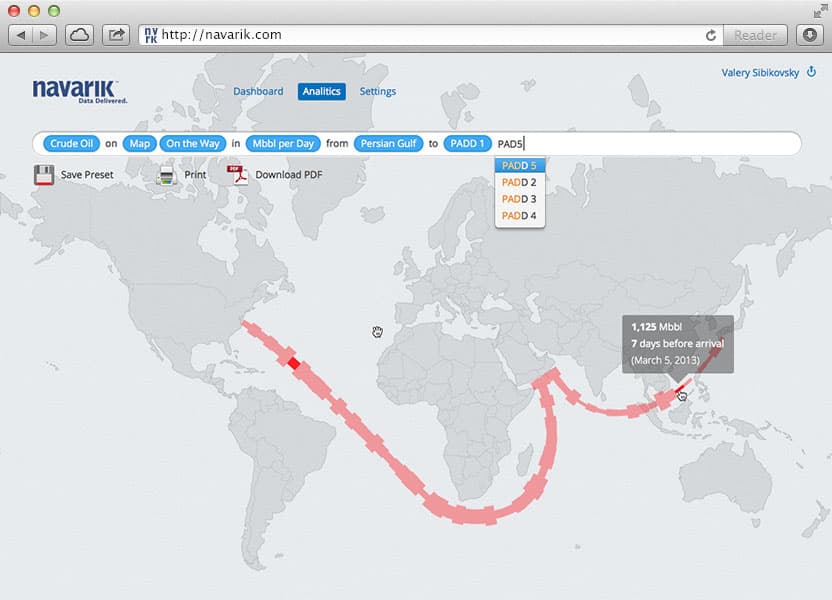This screenshot has height=600, width=832.
Task: Click the Crude Oil filter tag
Action: point(71,144)
